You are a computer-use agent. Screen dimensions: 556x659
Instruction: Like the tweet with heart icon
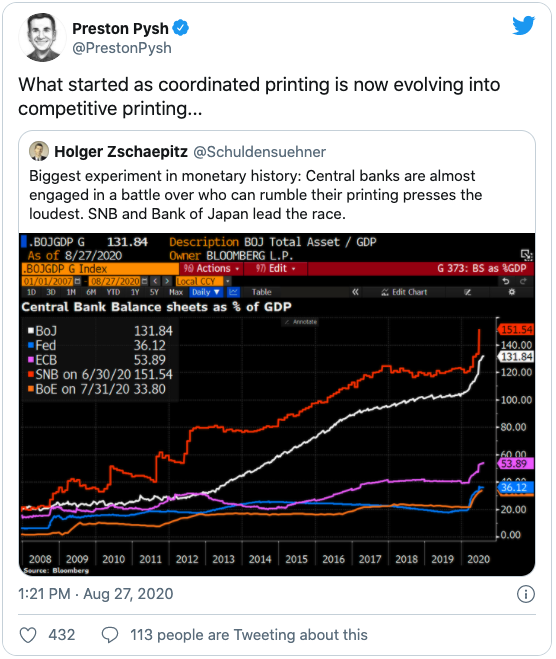click(x=28, y=635)
